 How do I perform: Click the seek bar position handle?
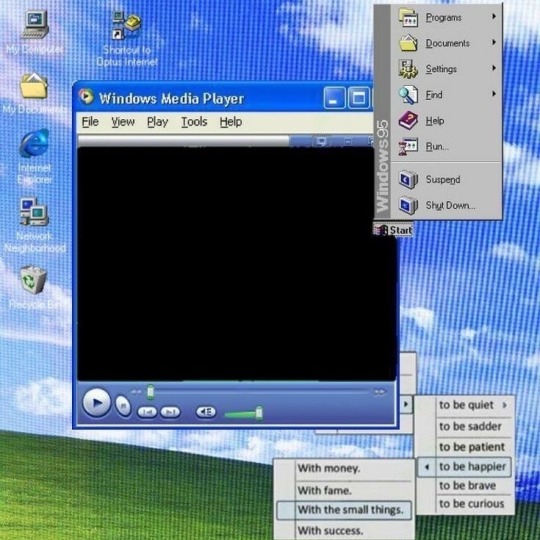click(x=150, y=392)
